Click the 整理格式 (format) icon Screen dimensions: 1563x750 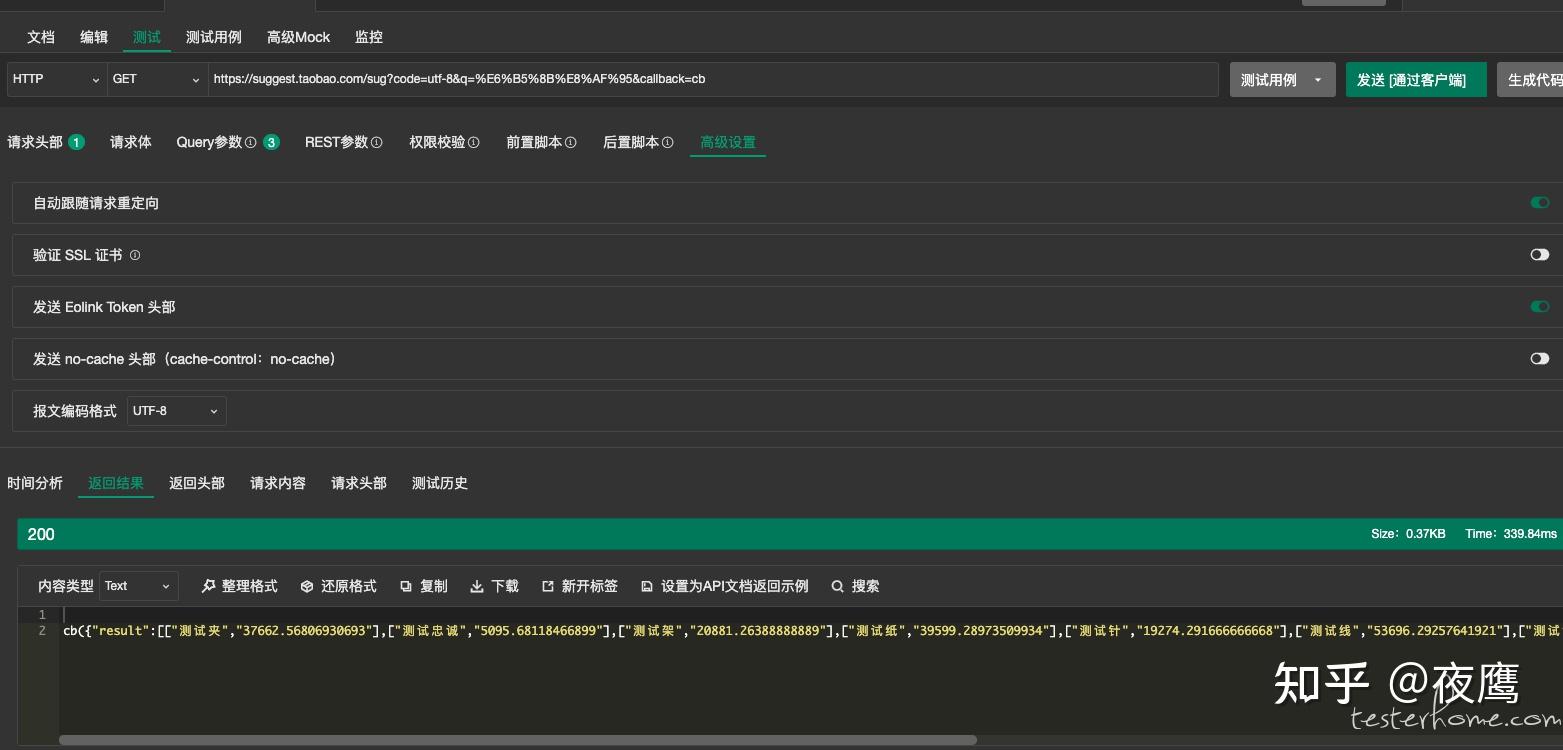click(208, 586)
